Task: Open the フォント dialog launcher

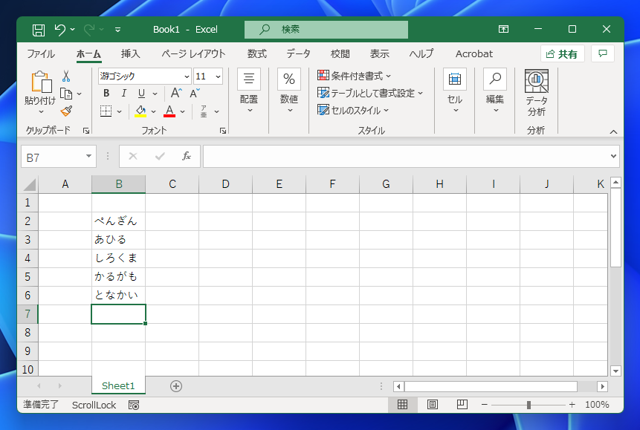Action: (223, 131)
